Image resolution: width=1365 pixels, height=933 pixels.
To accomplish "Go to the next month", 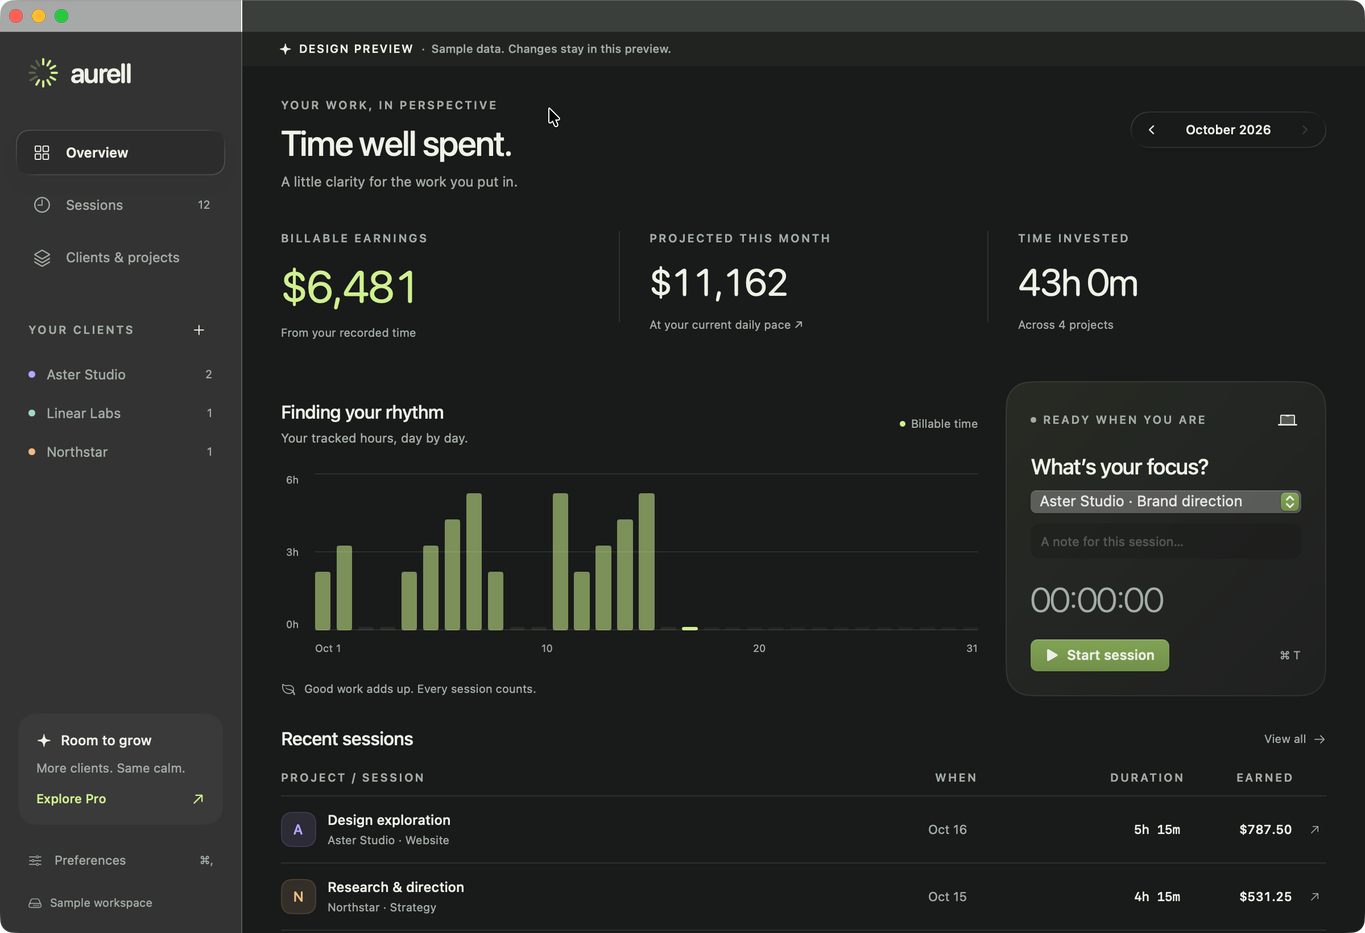I will pyautogui.click(x=1304, y=130).
